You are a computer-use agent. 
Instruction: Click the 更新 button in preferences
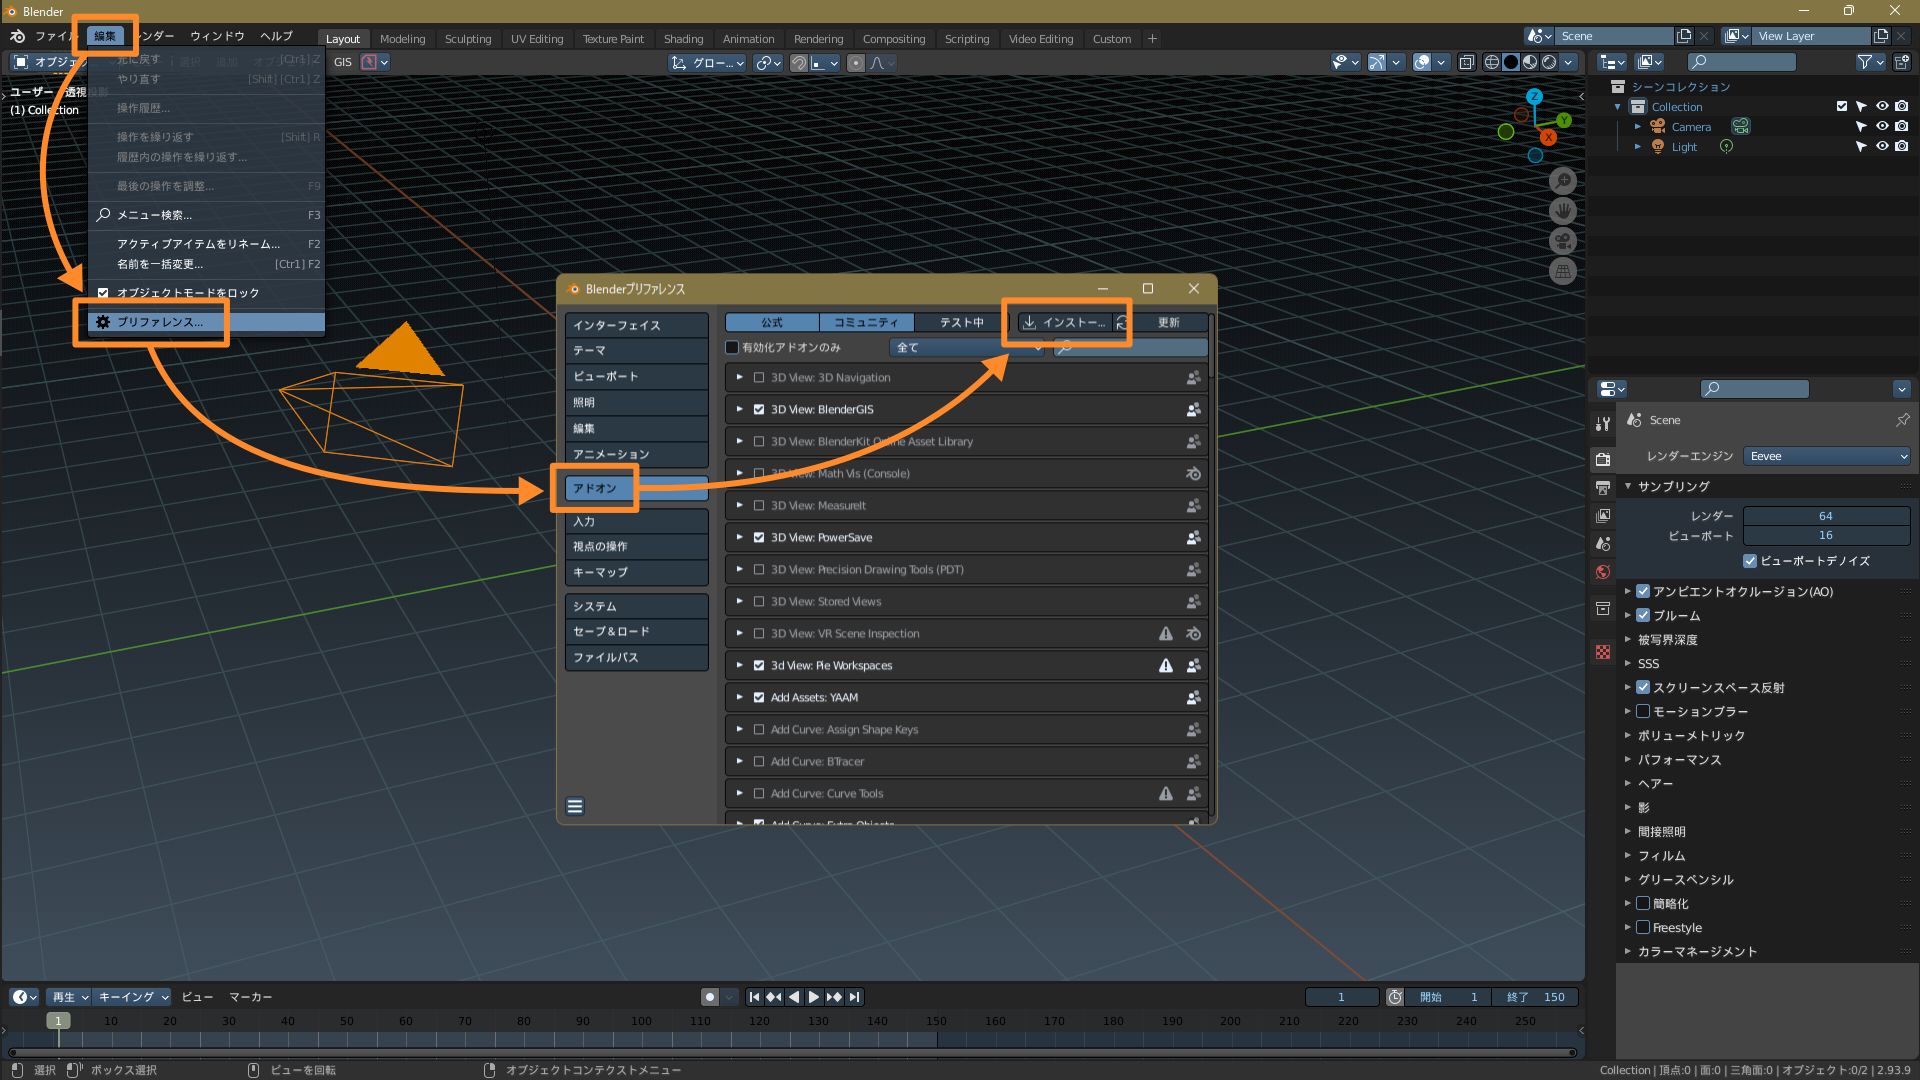pyautogui.click(x=1169, y=322)
